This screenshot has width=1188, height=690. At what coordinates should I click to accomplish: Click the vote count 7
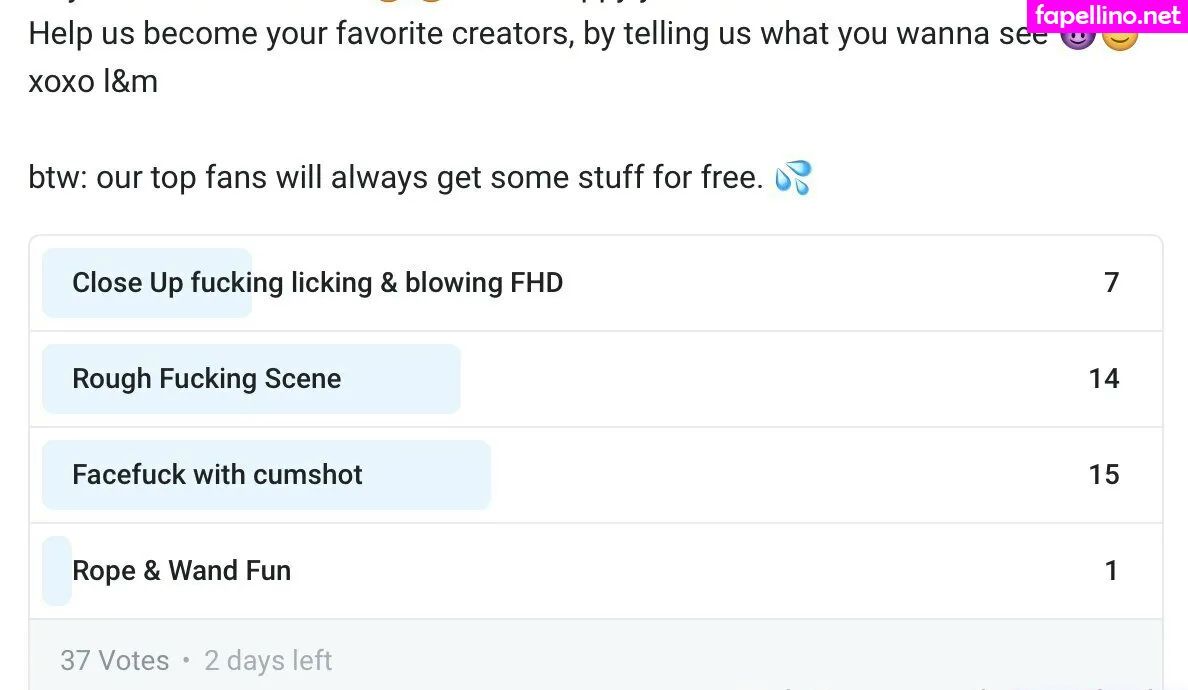(1111, 283)
